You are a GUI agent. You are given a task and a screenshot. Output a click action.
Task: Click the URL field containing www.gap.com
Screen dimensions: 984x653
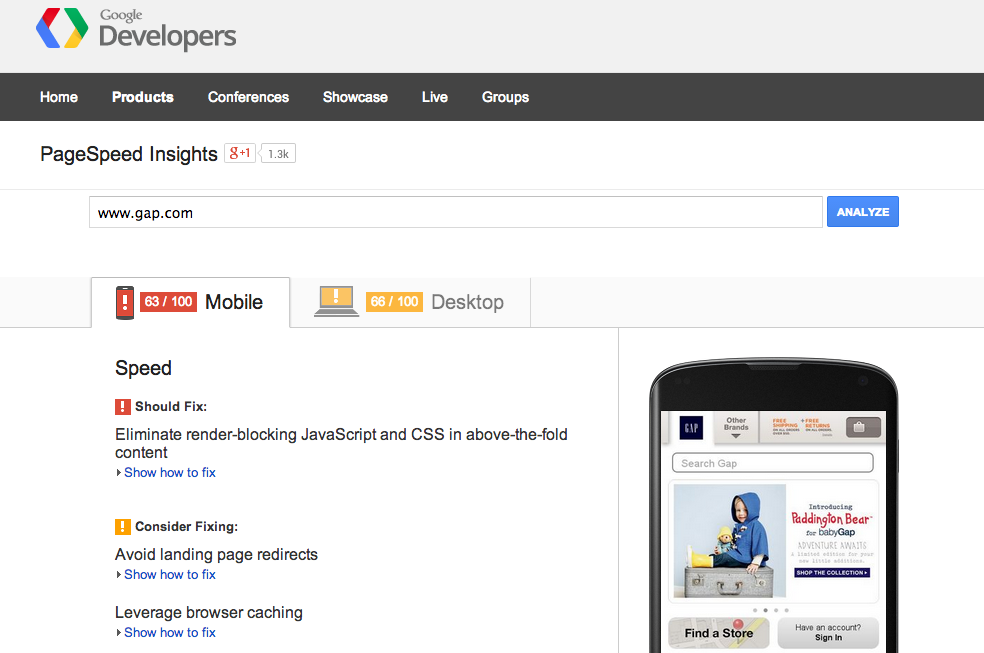pos(456,212)
